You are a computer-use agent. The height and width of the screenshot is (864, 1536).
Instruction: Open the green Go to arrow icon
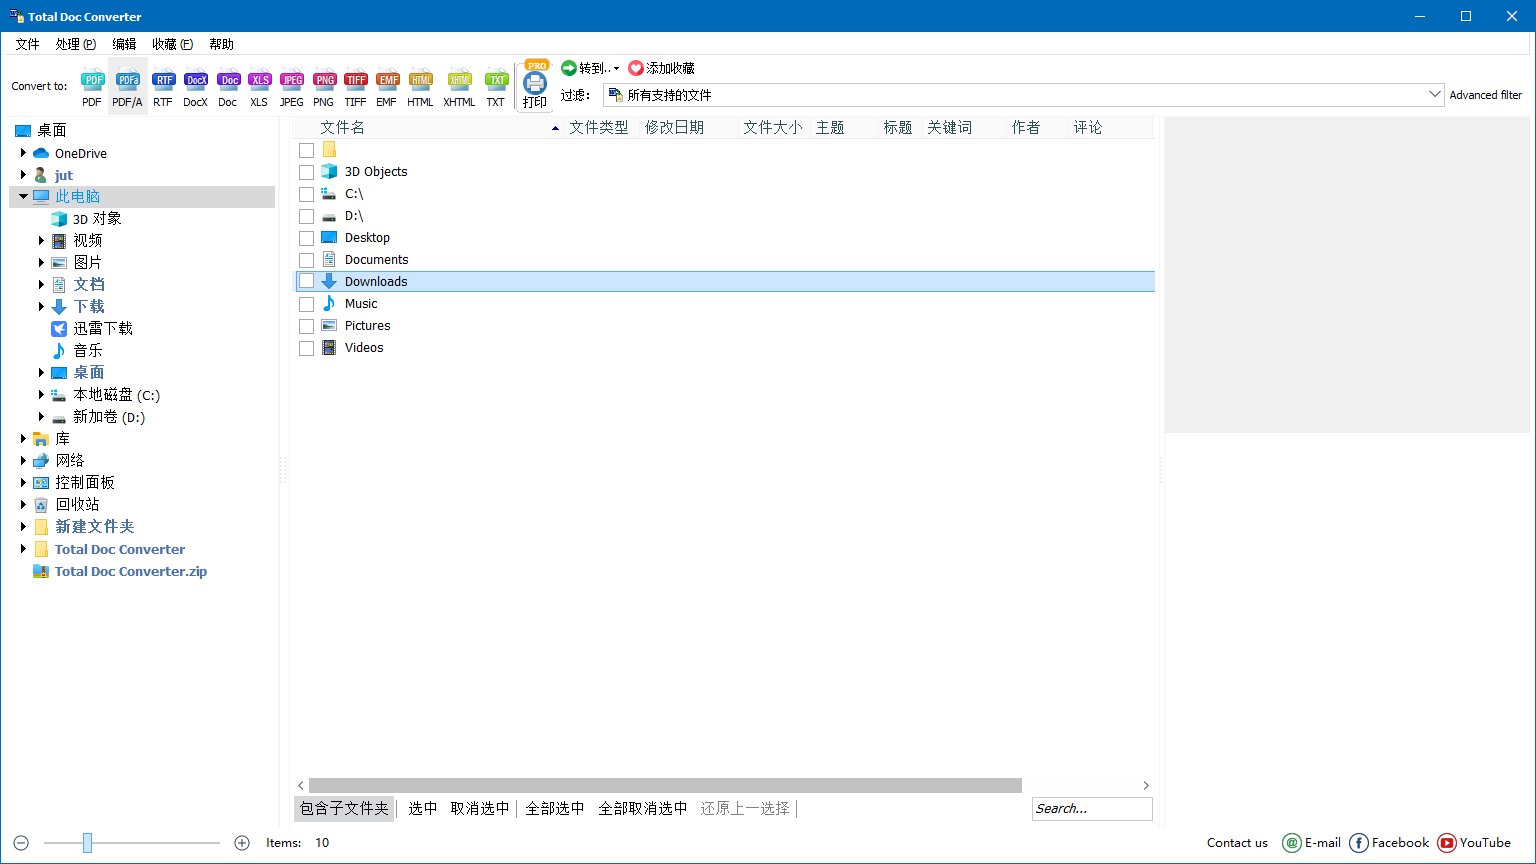tap(569, 68)
